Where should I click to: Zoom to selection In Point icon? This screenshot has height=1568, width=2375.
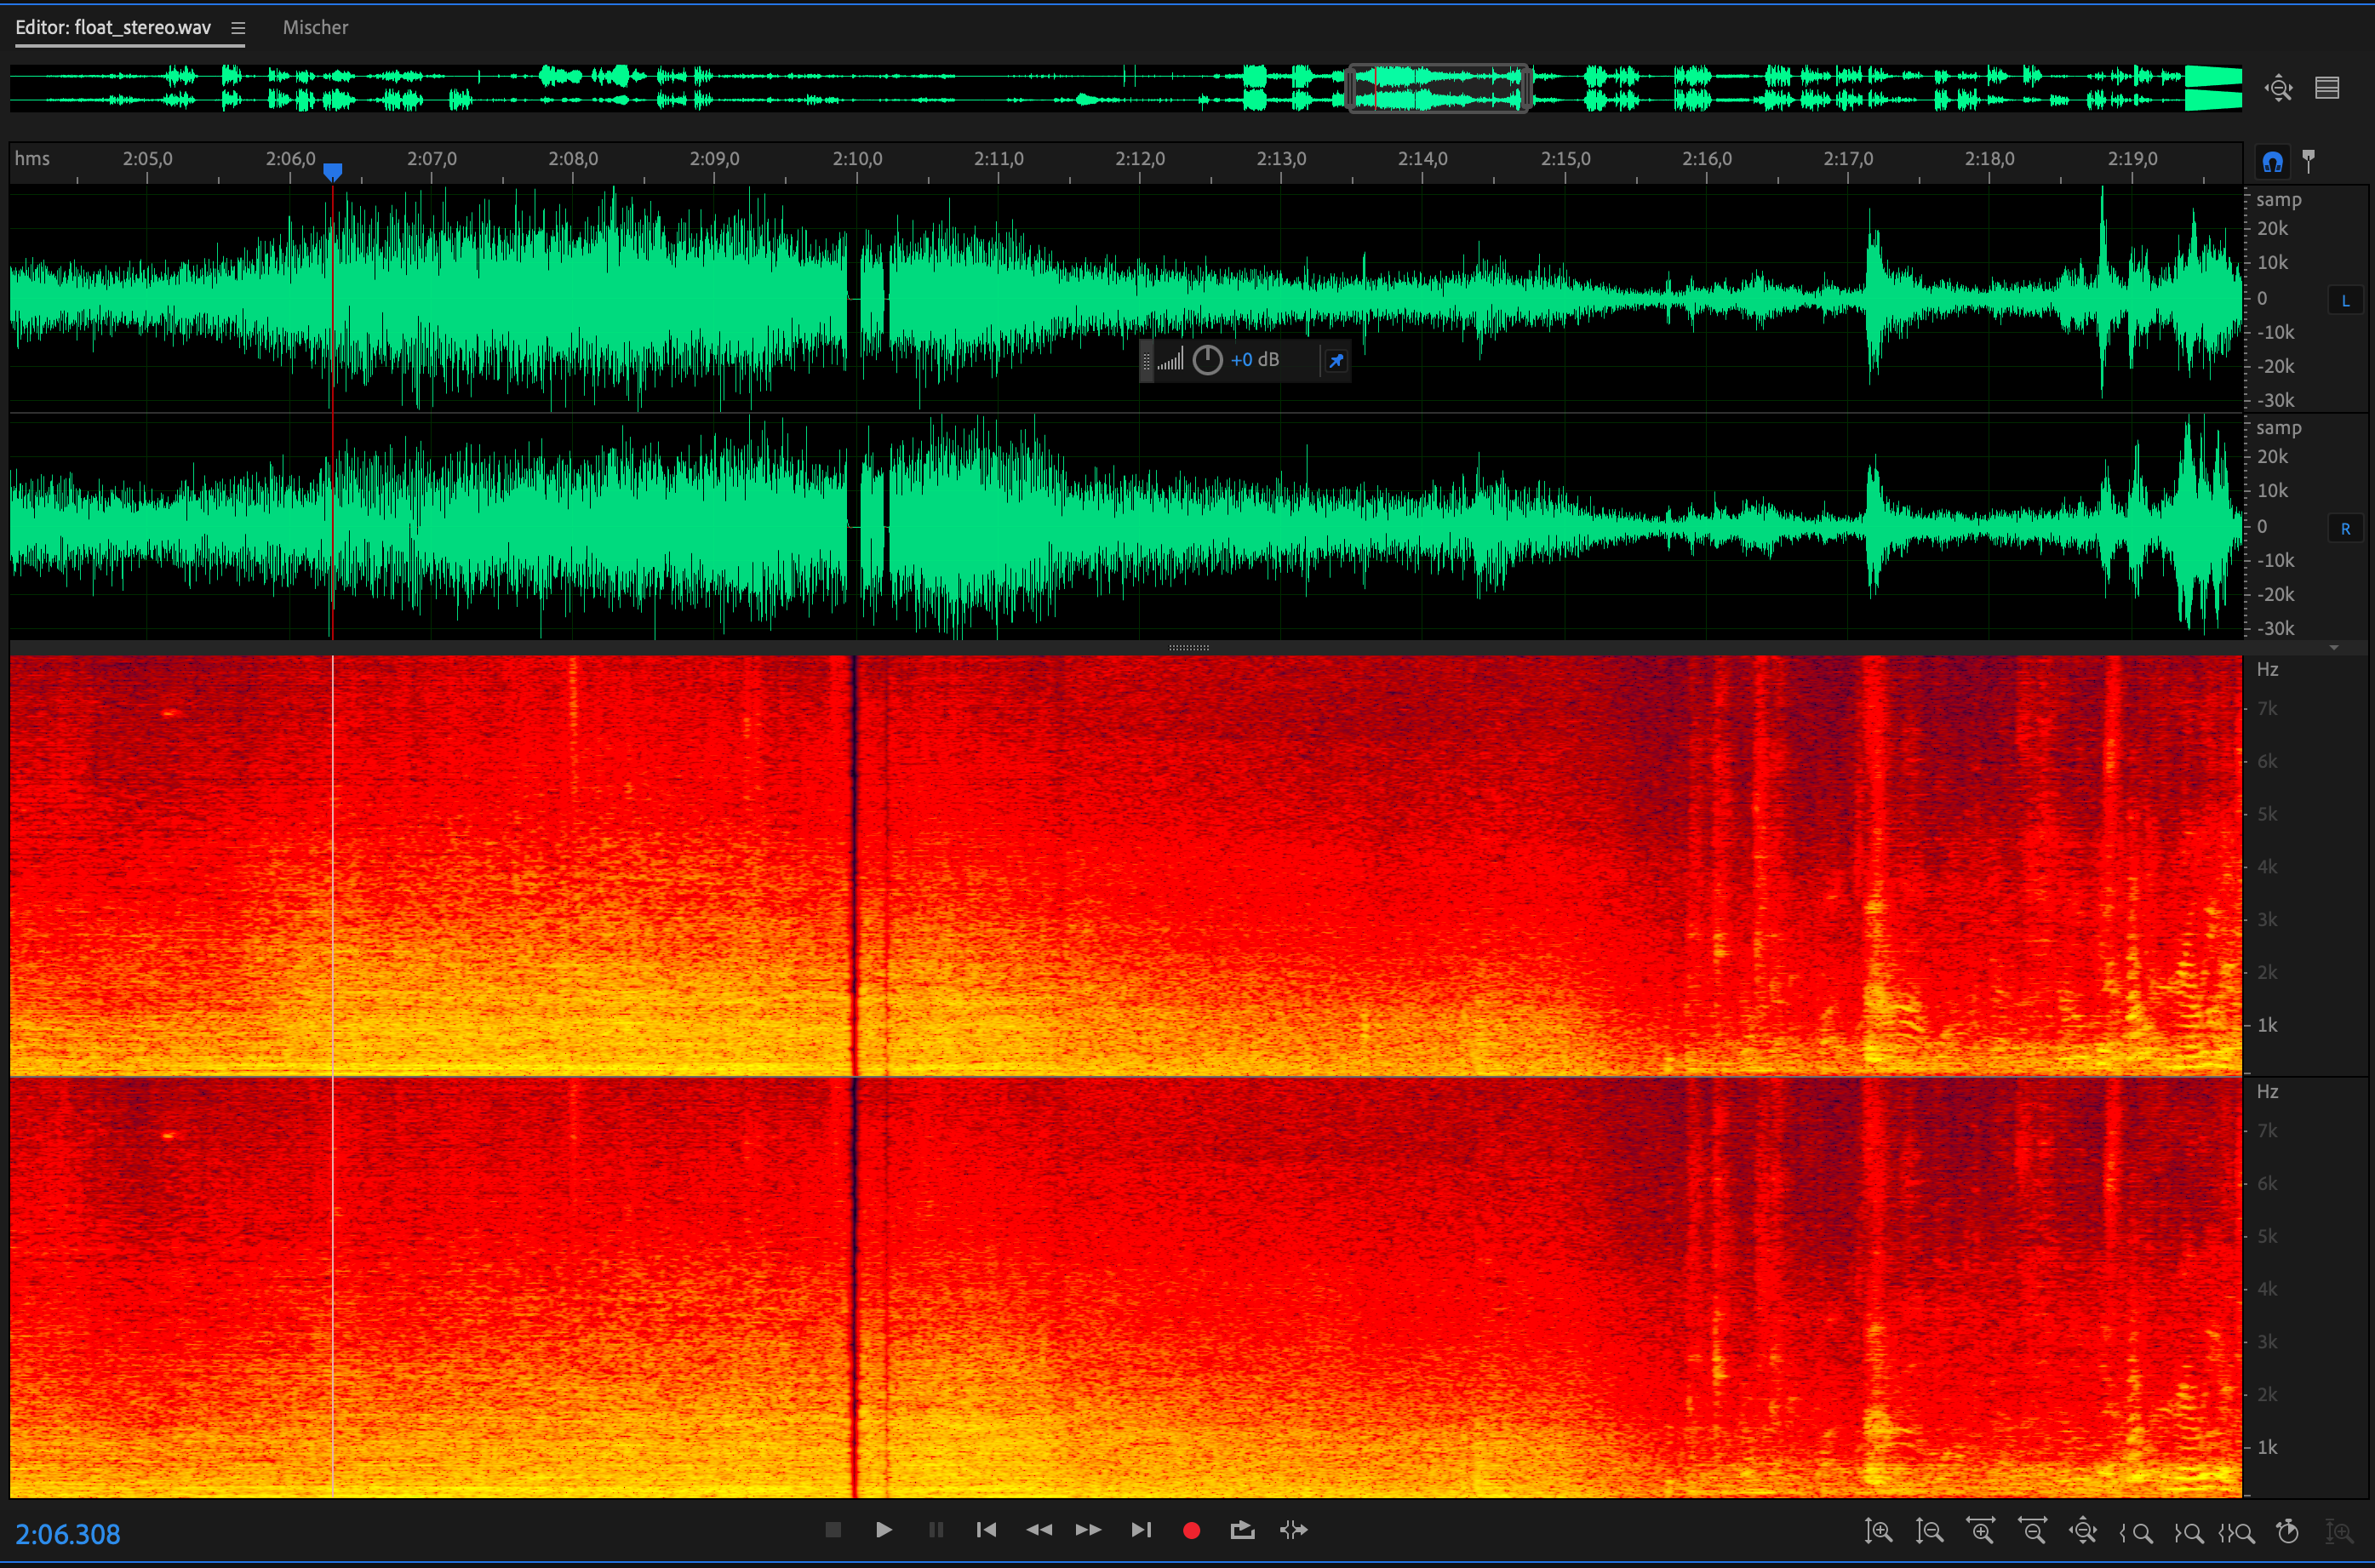[2135, 1531]
